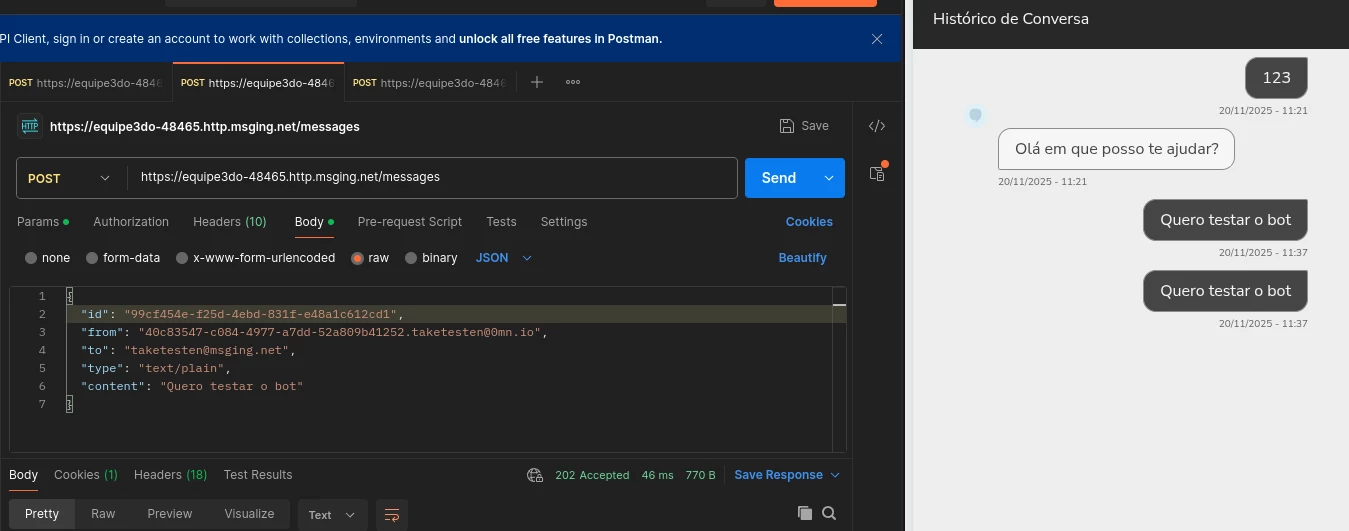The height and width of the screenshot is (531, 1349).
Task: Switch response view to Raw
Action: click(x=103, y=514)
